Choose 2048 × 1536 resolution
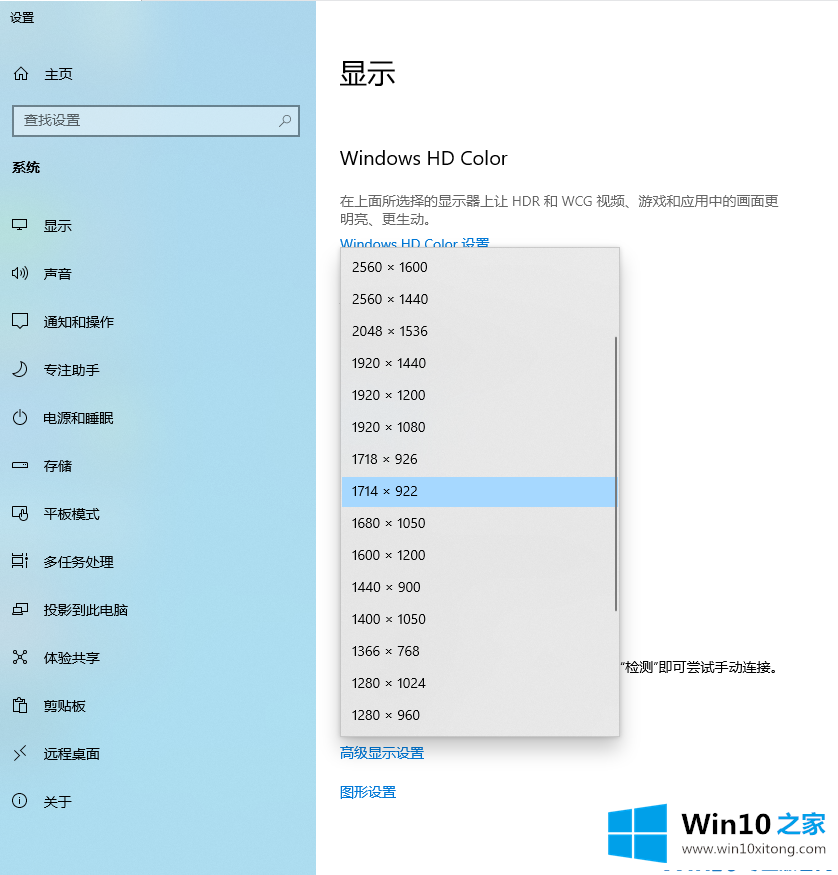Image resolution: width=838 pixels, height=875 pixels. pyautogui.click(x=479, y=331)
